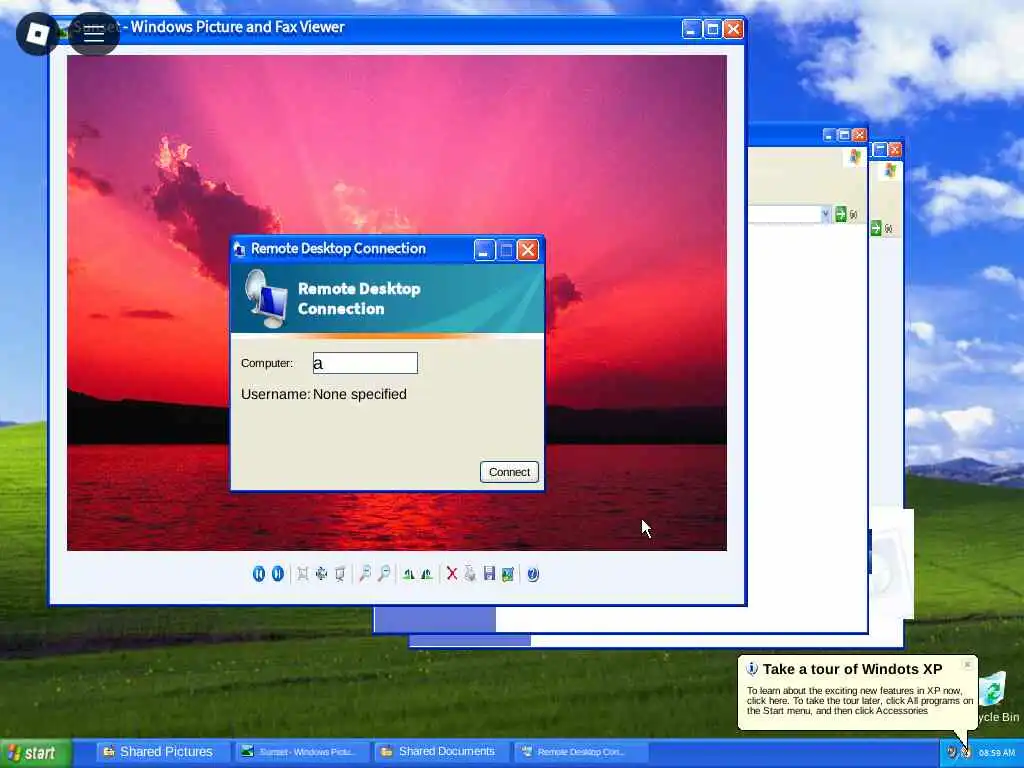Close the rearmost background window

(x=894, y=150)
